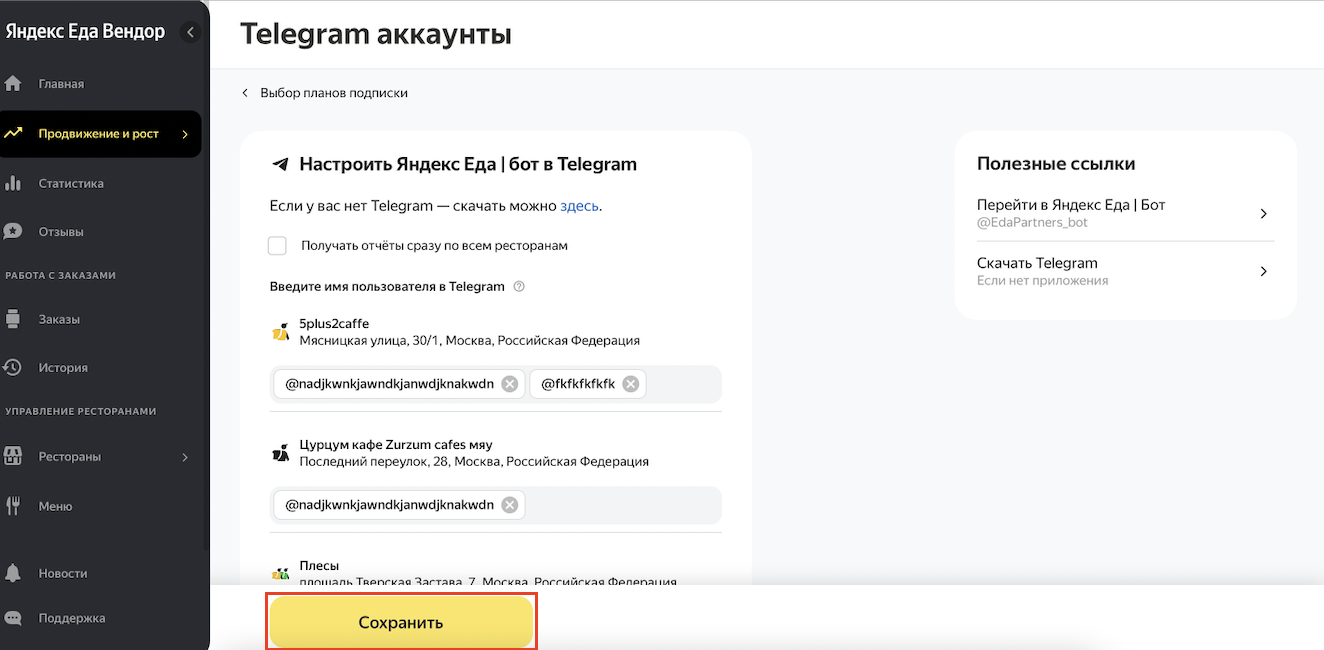Click the Меню fork and knife icon
1324x650 pixels.
coord(13,505)
